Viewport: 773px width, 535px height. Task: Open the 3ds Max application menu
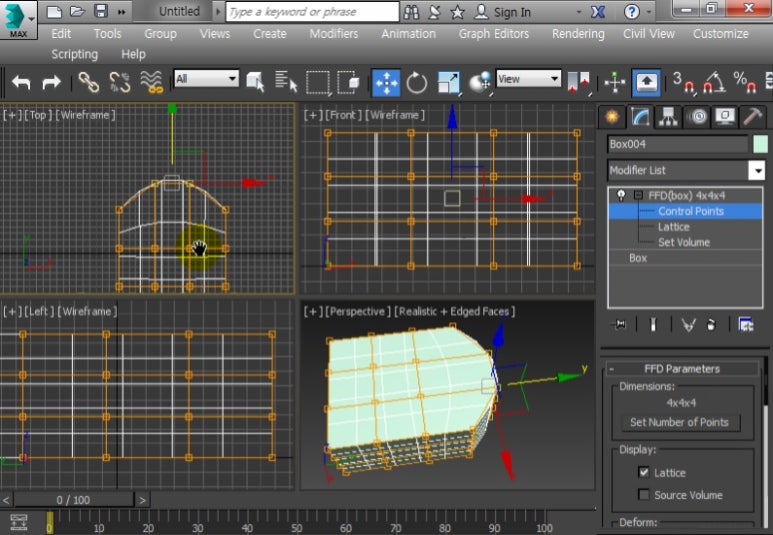tap(18, 20)
